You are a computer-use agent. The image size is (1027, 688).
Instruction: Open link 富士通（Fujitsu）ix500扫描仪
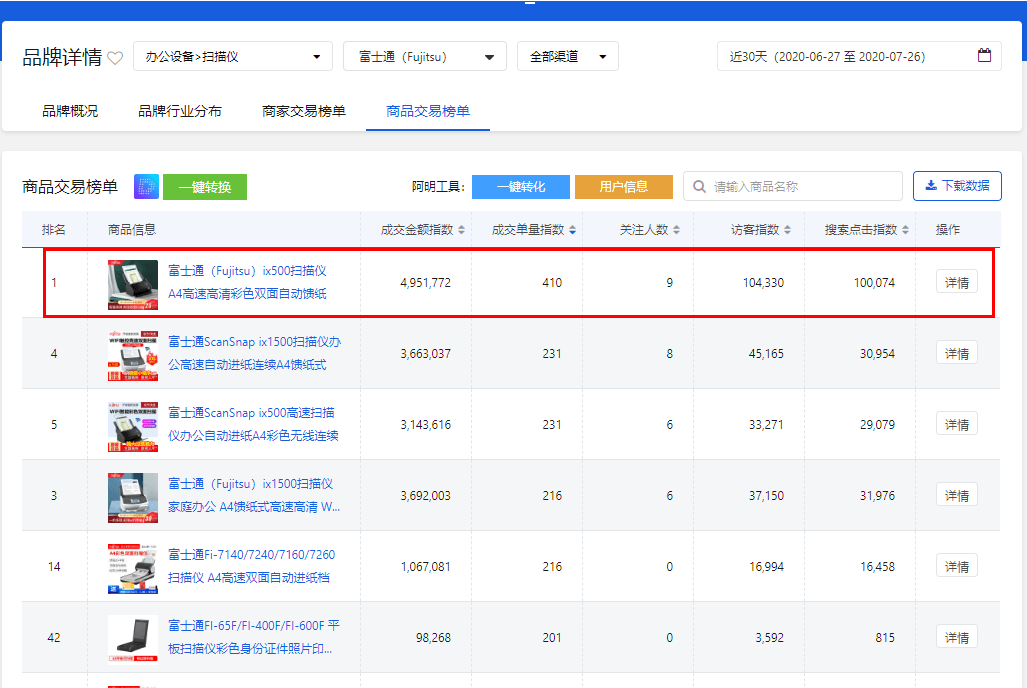247,282
